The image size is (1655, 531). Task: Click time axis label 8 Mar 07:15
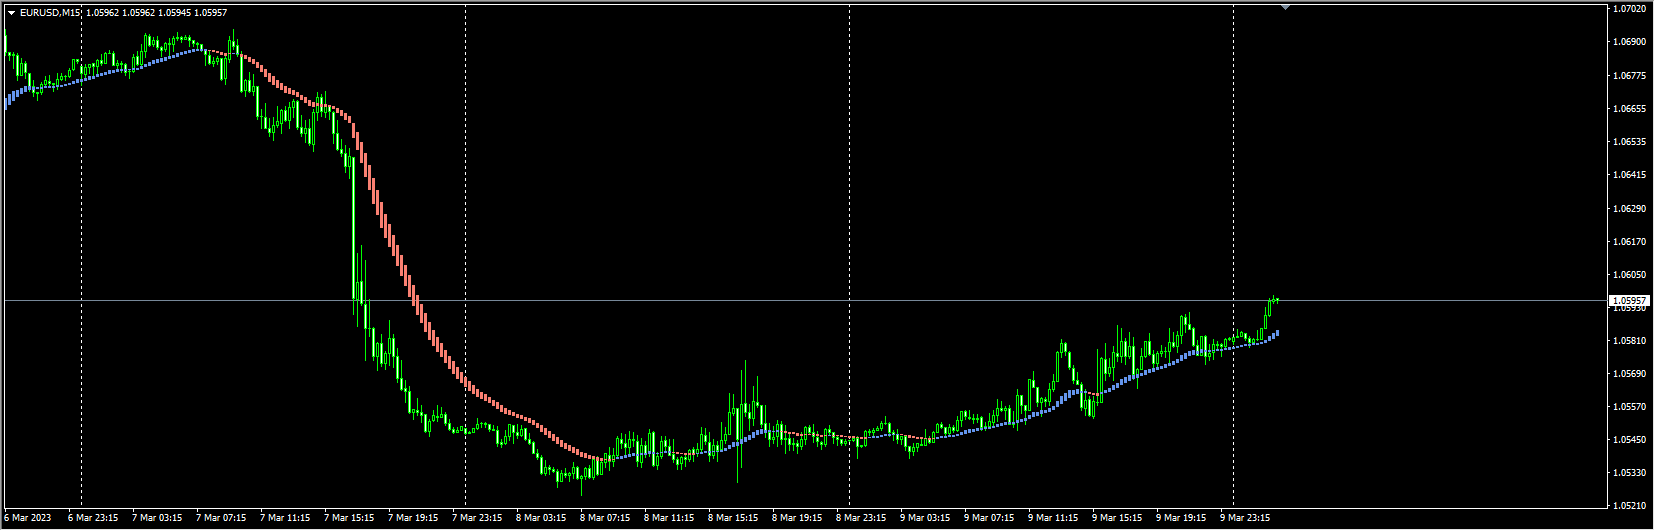coord(605,518)
